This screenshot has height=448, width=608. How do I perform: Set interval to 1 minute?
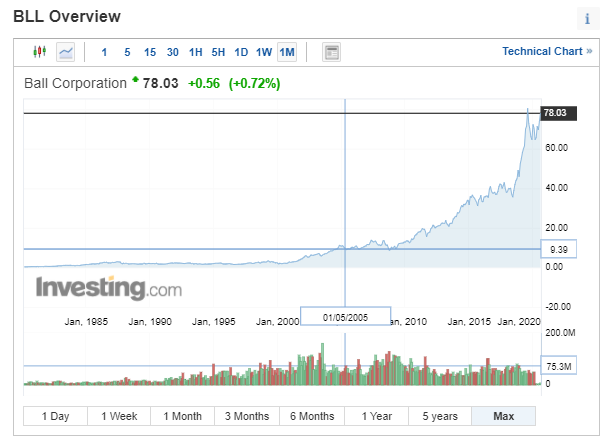[x=104, y=52]
